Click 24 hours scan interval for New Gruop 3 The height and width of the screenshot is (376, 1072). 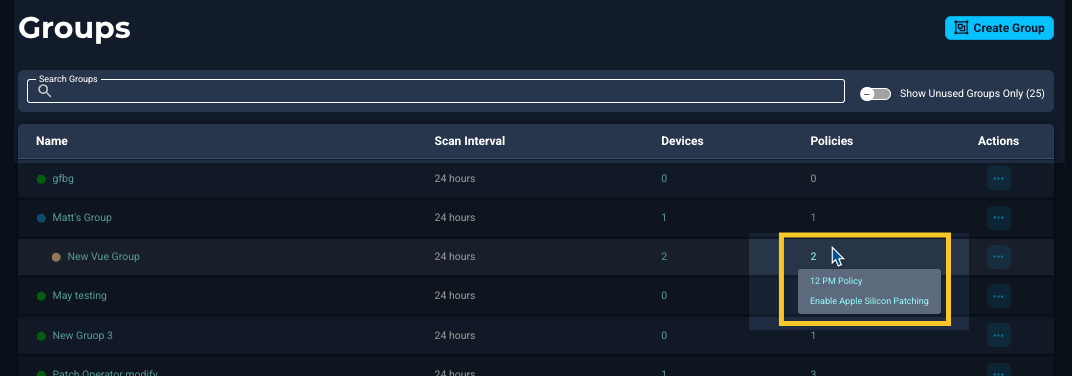coord(455,336)
